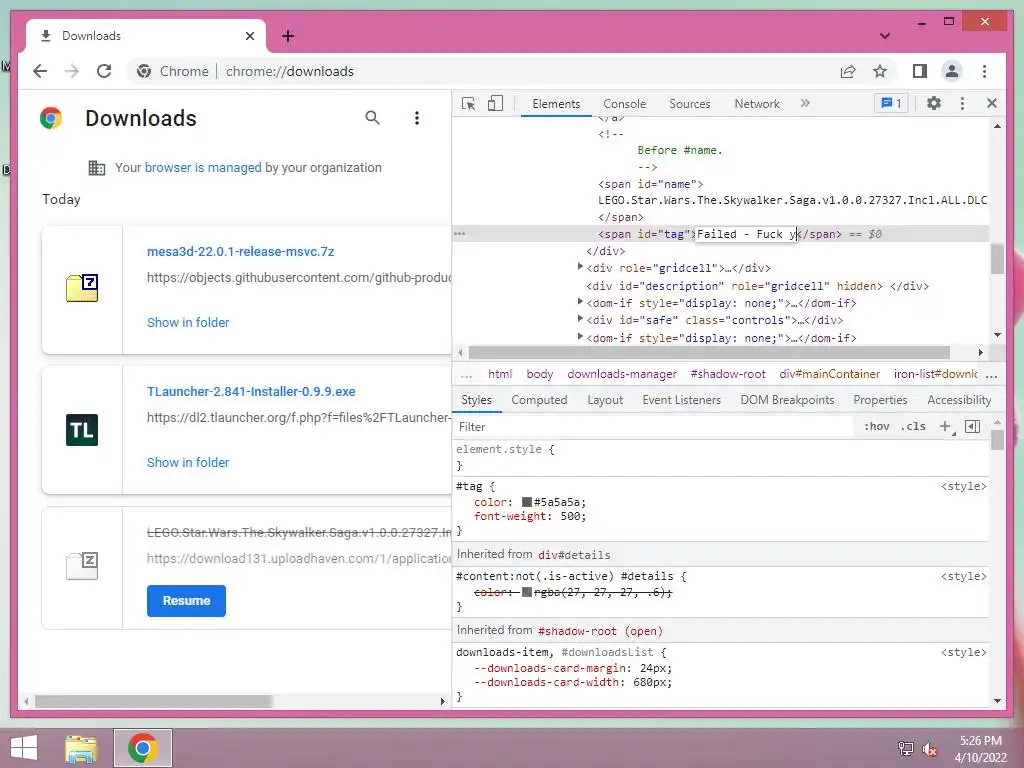Search downloads with the magnifier icon
Image resolution: width=1024 pixels, height=768 pixels.
[x=372, y=118]
